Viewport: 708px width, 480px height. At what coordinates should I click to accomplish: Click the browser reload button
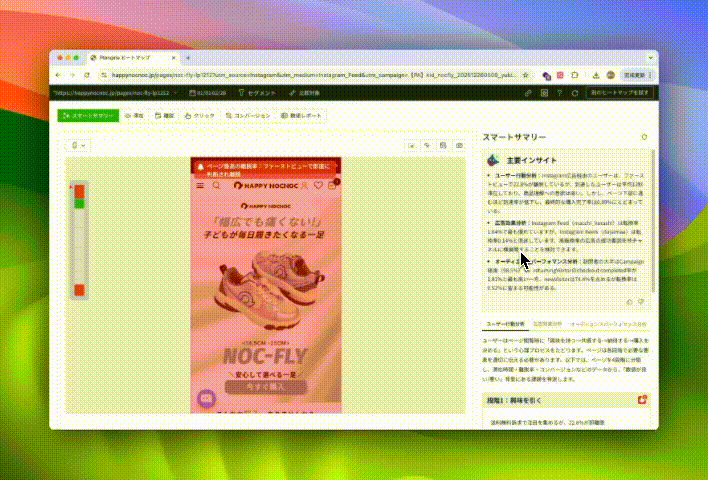[86, 74]
